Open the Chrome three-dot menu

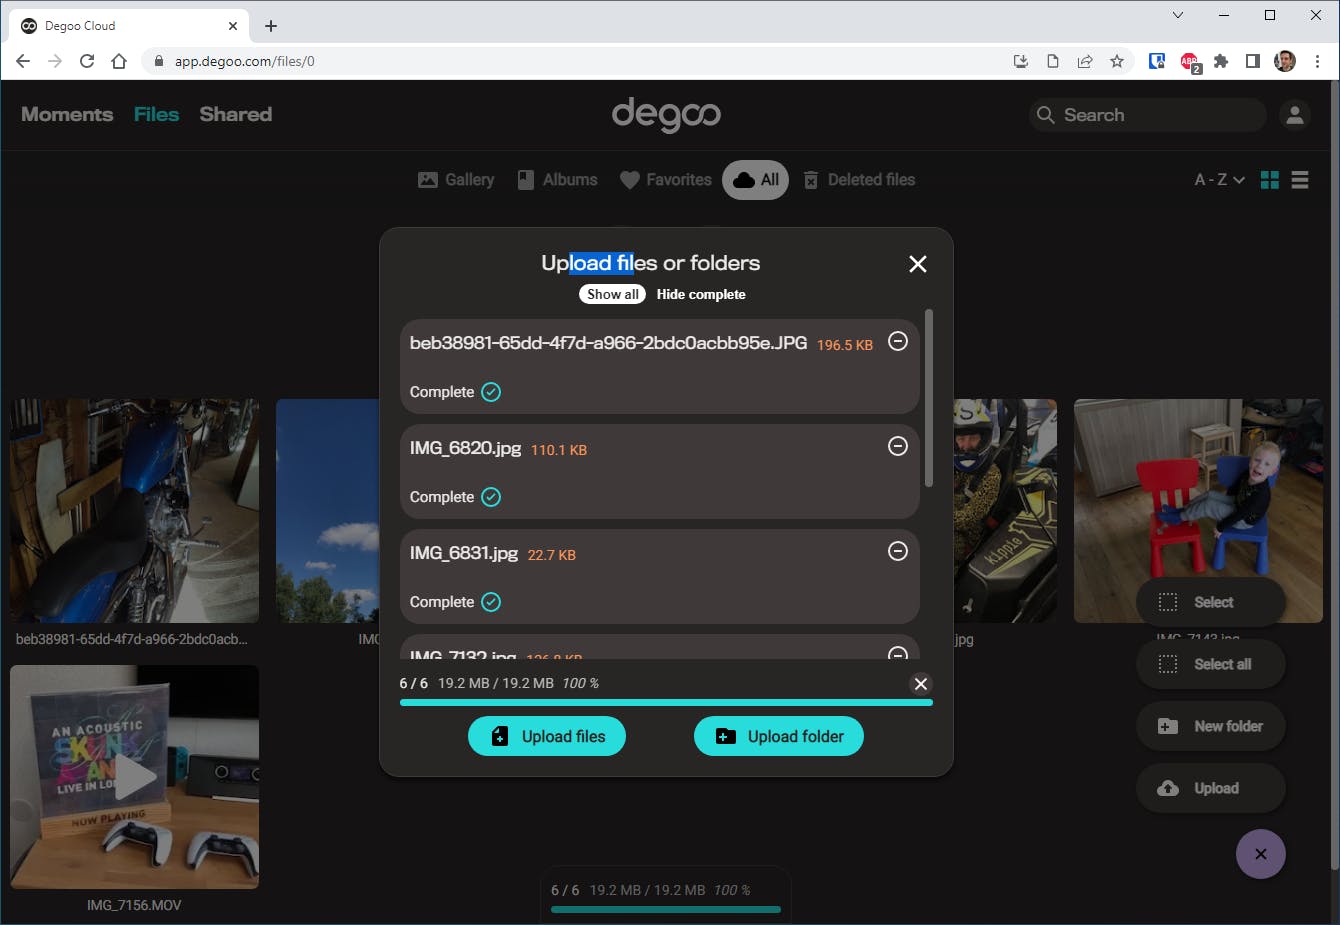pos(1318,61)
